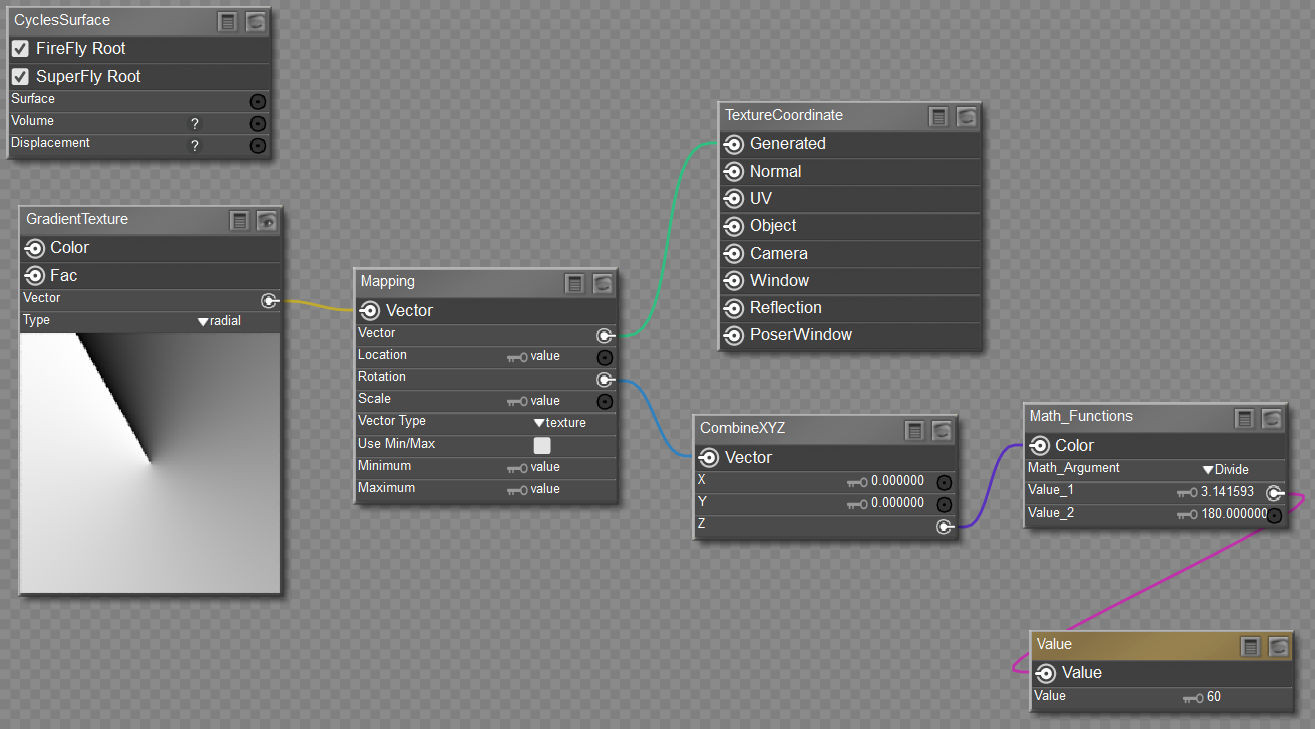Click the Z input plug on CombineXYZ
This screenshot has height=729, width=1315.
pyautogui.click(x=943, y=527)
